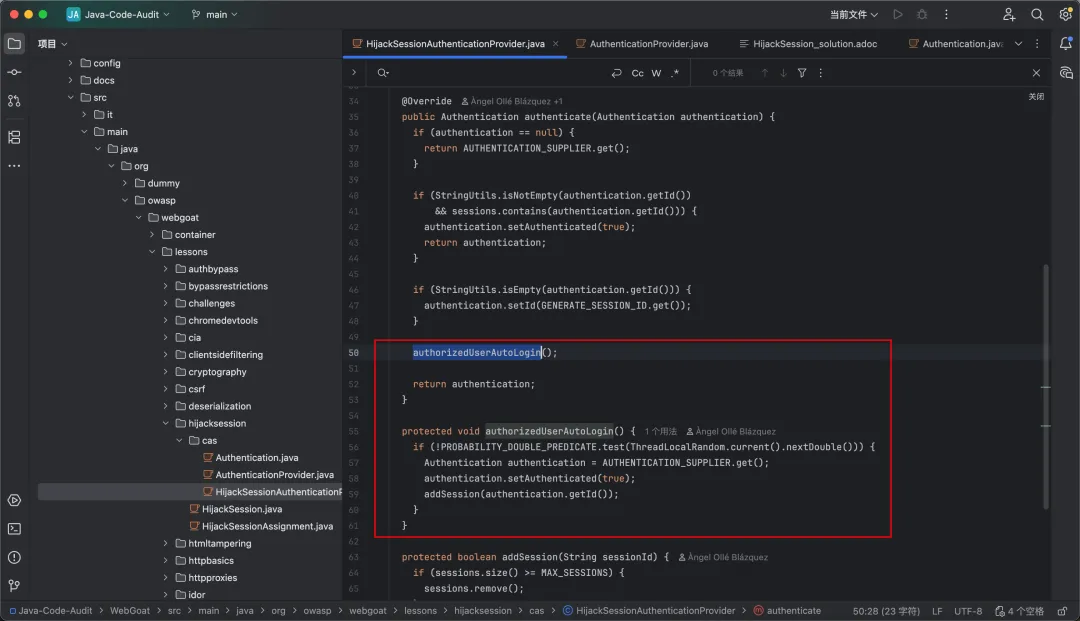Expand the replace field chevron
The width and height of the screenshot is (1080, 621).
point(354,72)
